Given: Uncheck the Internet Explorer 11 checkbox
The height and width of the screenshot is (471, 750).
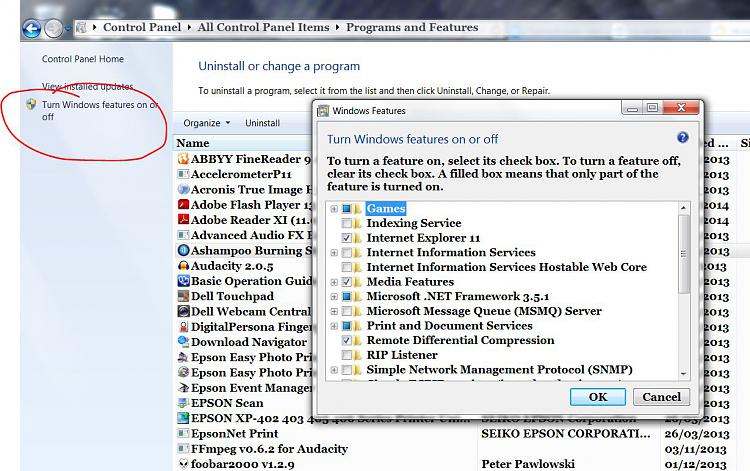Looking at the screenshot, I should coord(346,238).
